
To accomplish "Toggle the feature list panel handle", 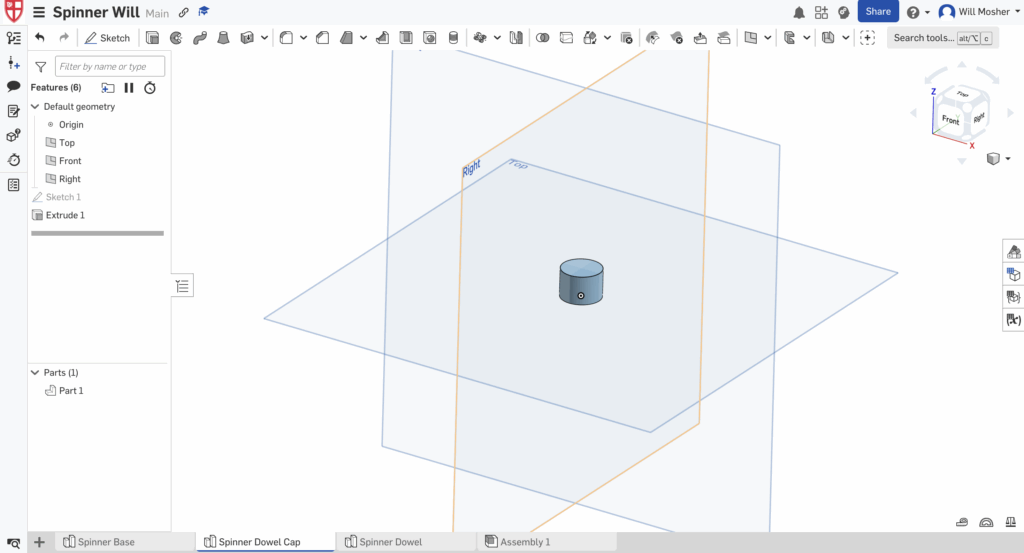I will click(182, 286).
